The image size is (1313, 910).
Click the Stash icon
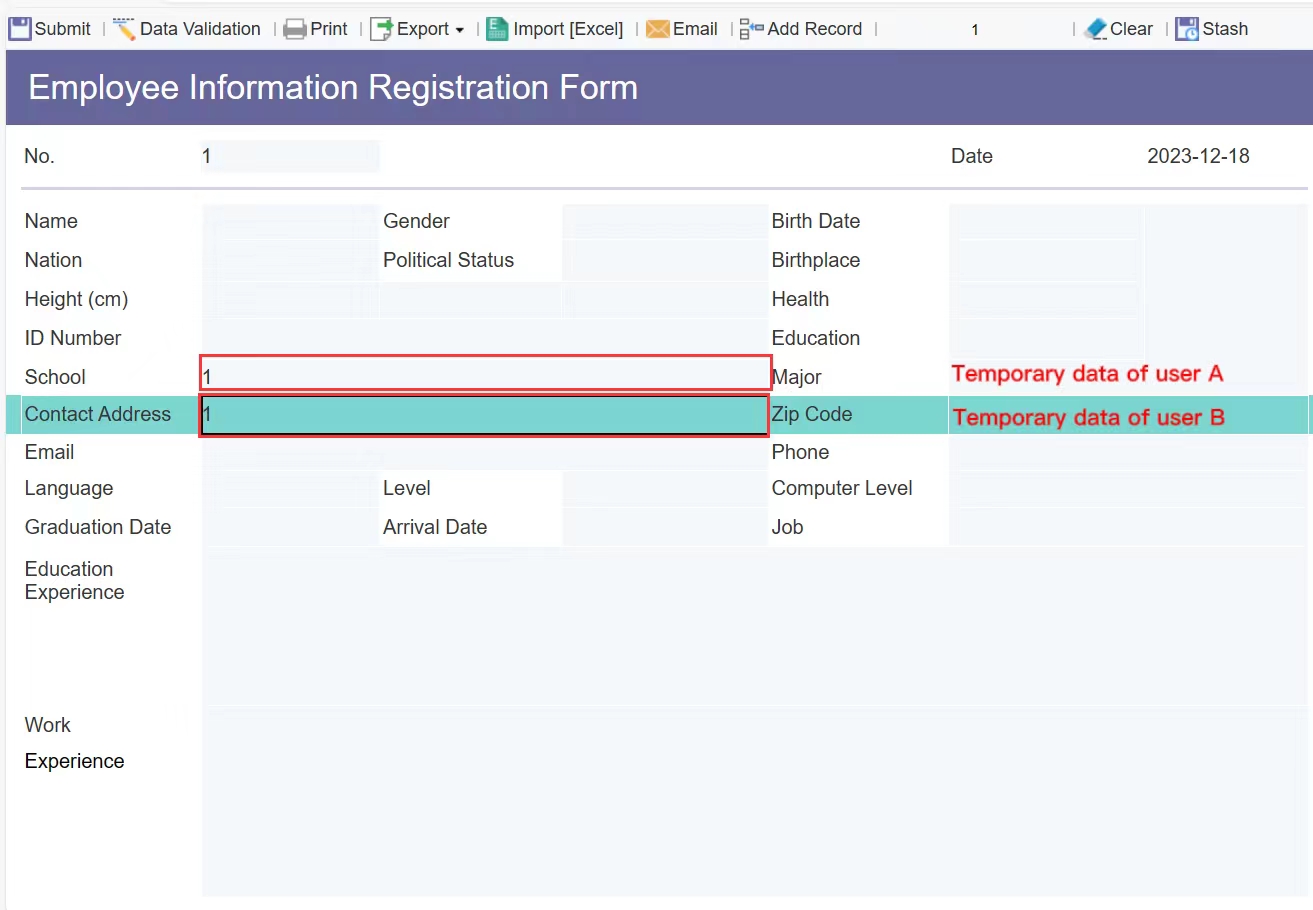[1187, 29]
